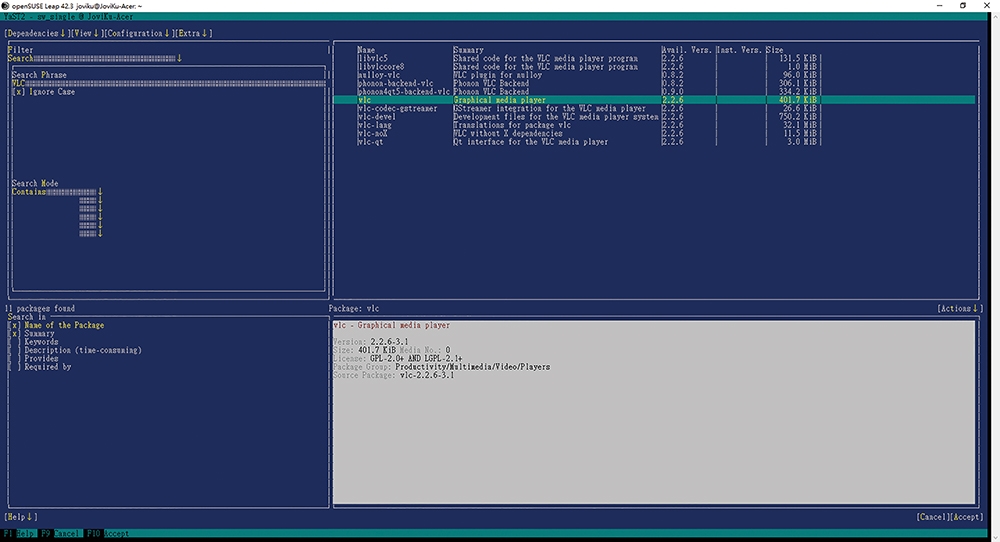Click Source Package vlc-2.2.6-3.1 line
The height and width of the screenshot is (542, 1000).
(393, 375)
